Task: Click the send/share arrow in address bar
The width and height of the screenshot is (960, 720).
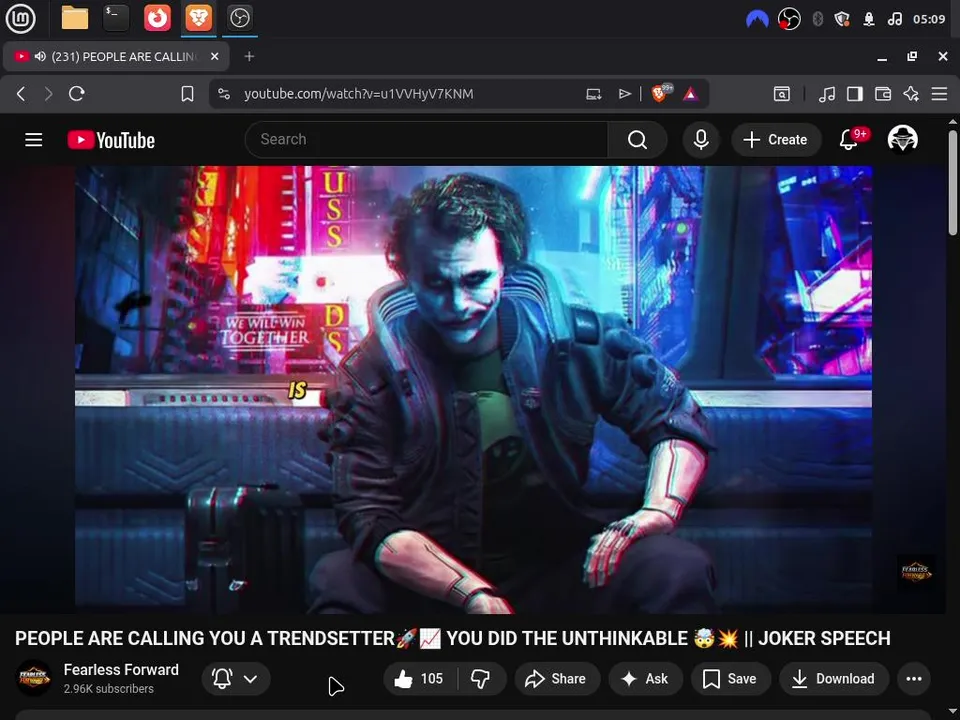Action: click(x=624, y=94)
